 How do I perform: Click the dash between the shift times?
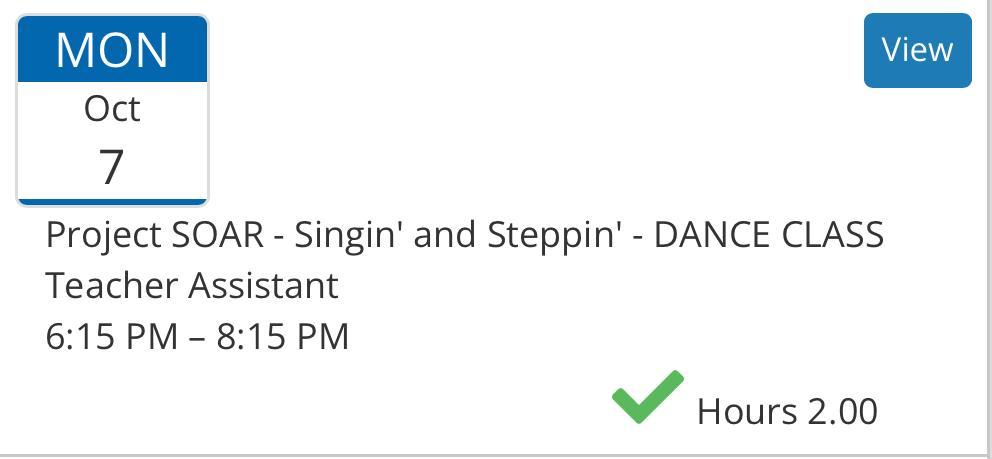(x=197, y=337)
